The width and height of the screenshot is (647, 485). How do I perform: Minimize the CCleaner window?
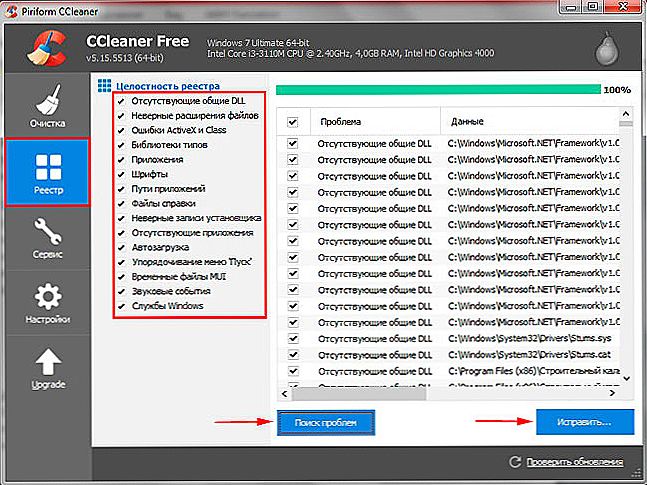(571, 6)
